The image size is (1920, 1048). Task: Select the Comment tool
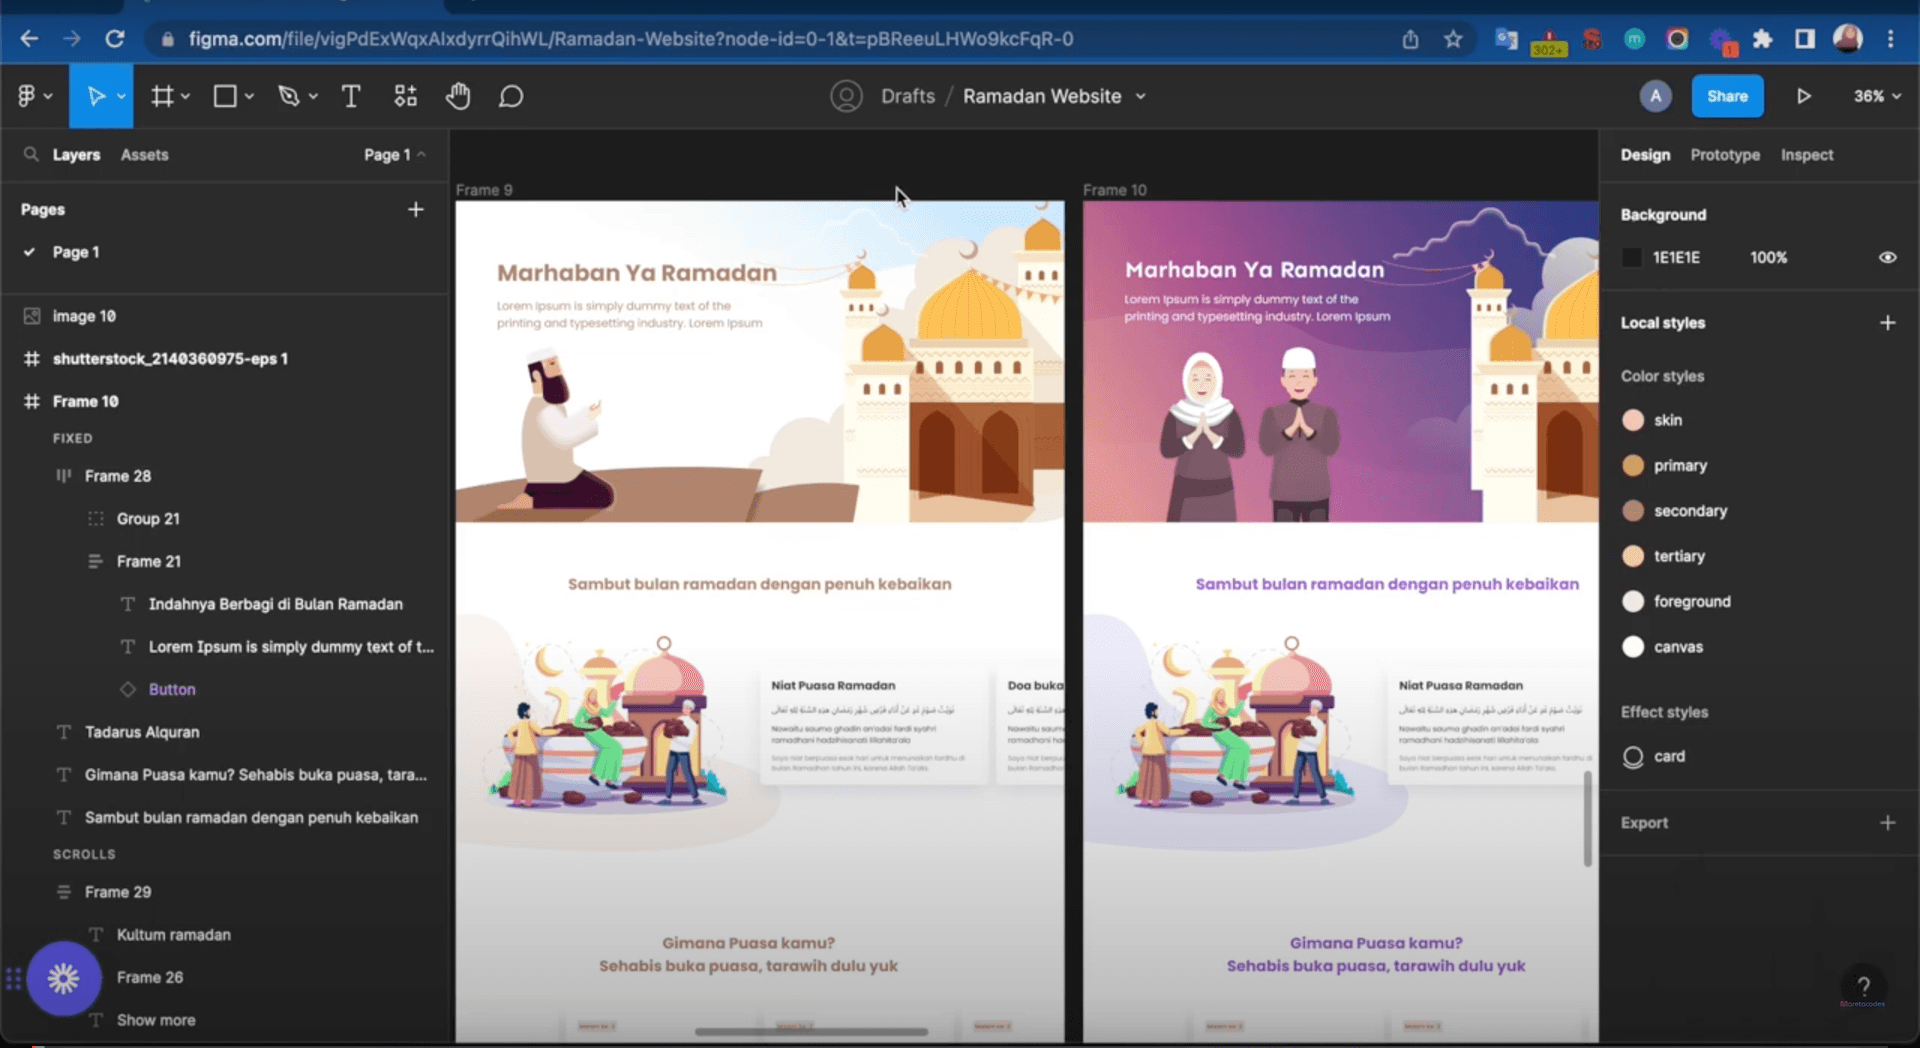pos(511,96)
